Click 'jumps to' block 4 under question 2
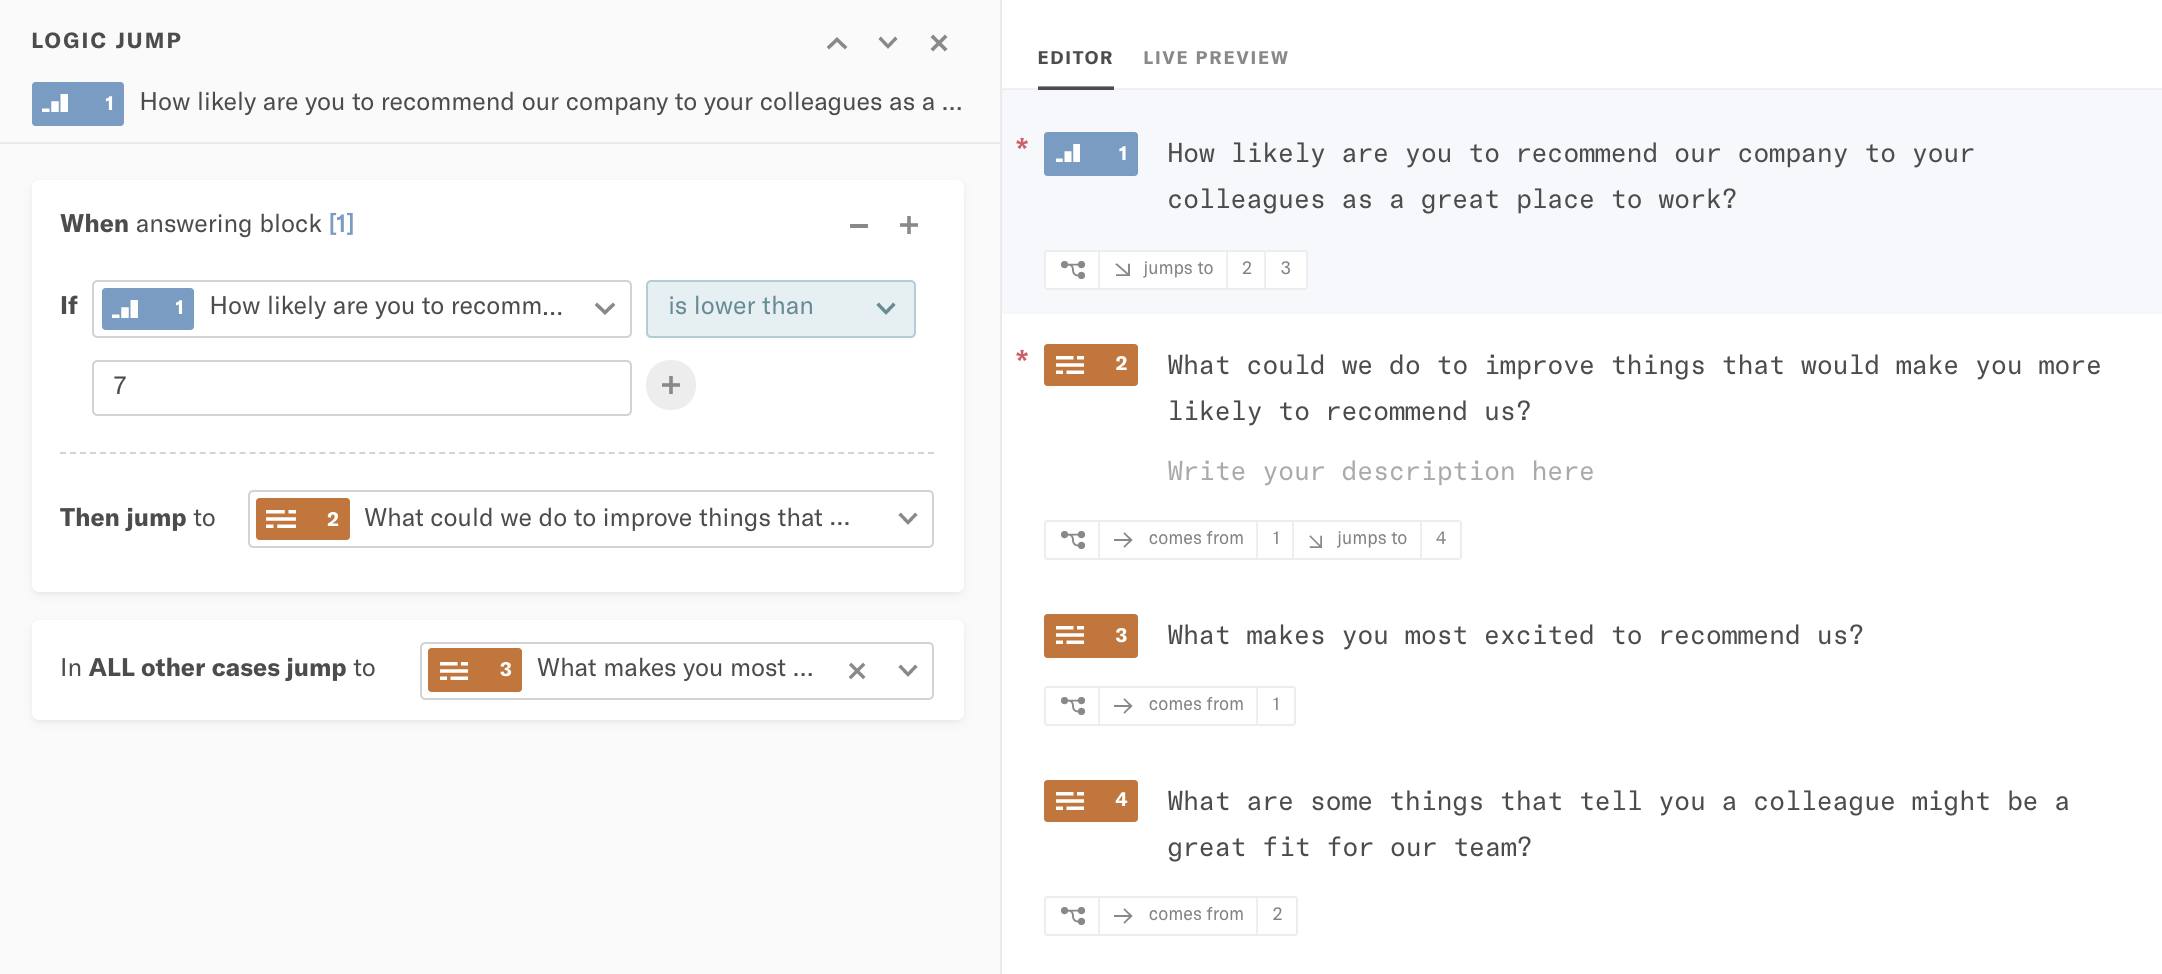Viewport: 2162px width, 974px height. tap(1440, 539)
